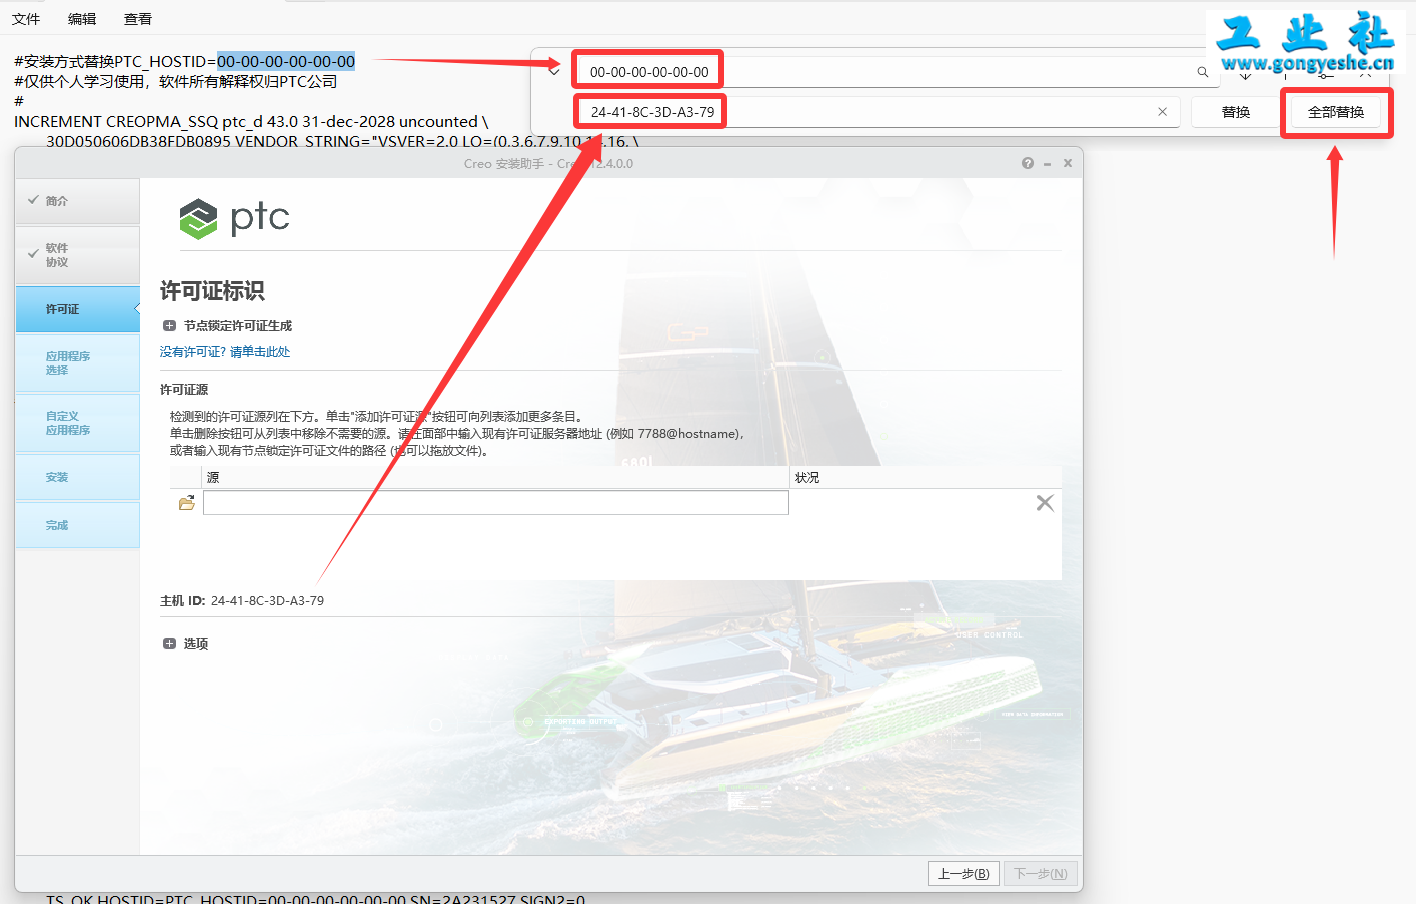
Task: Expand the 选项 section
Action: [x=169, y=644]
